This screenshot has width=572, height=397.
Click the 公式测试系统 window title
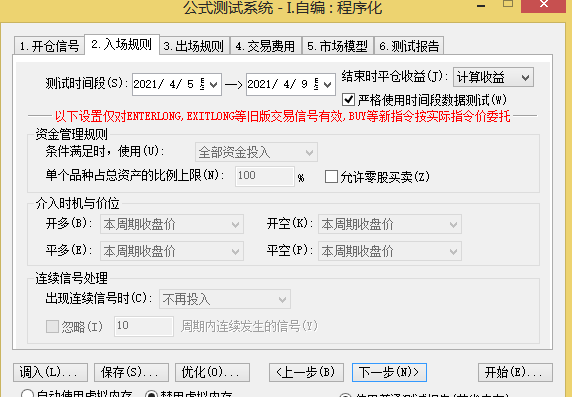pyautogui.click(x=283, y=8)
